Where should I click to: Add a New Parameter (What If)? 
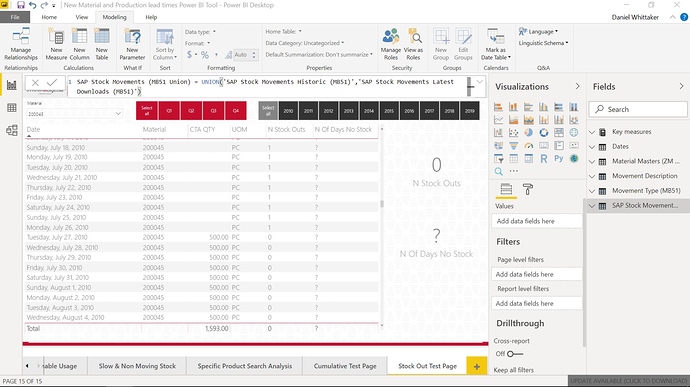pos(132,44)
